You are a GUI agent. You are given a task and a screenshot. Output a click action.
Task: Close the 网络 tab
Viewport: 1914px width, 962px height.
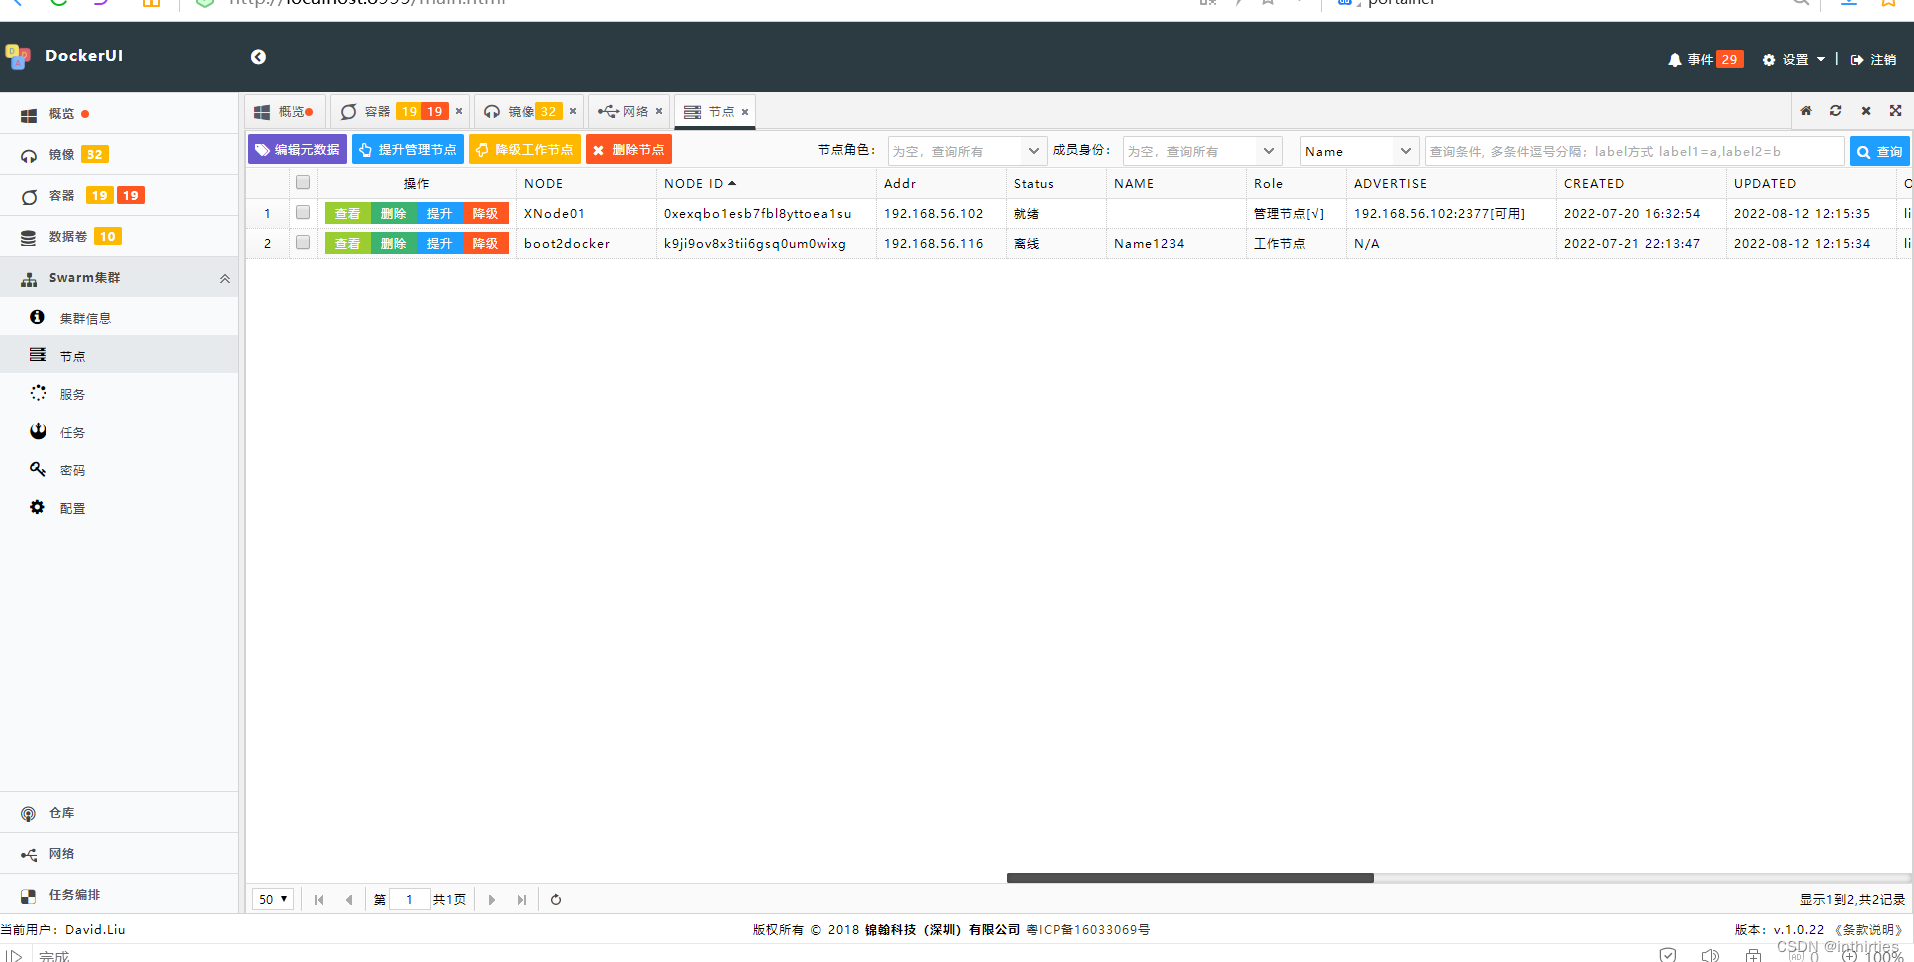tap(659, 112)
